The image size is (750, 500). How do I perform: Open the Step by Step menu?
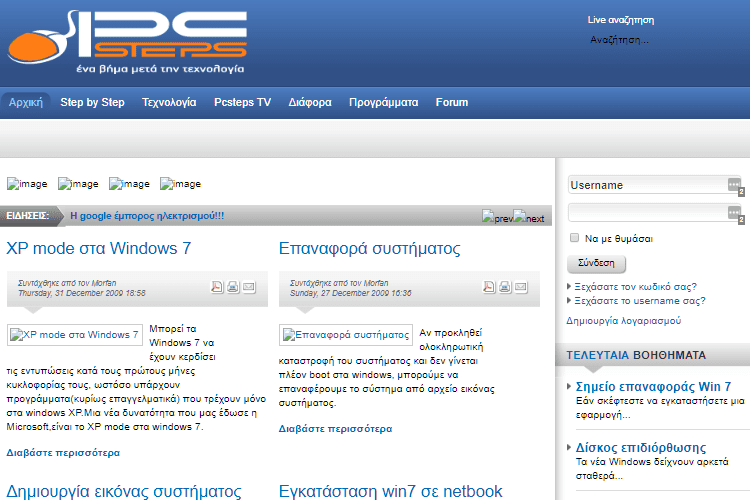[x=92, y=102]
